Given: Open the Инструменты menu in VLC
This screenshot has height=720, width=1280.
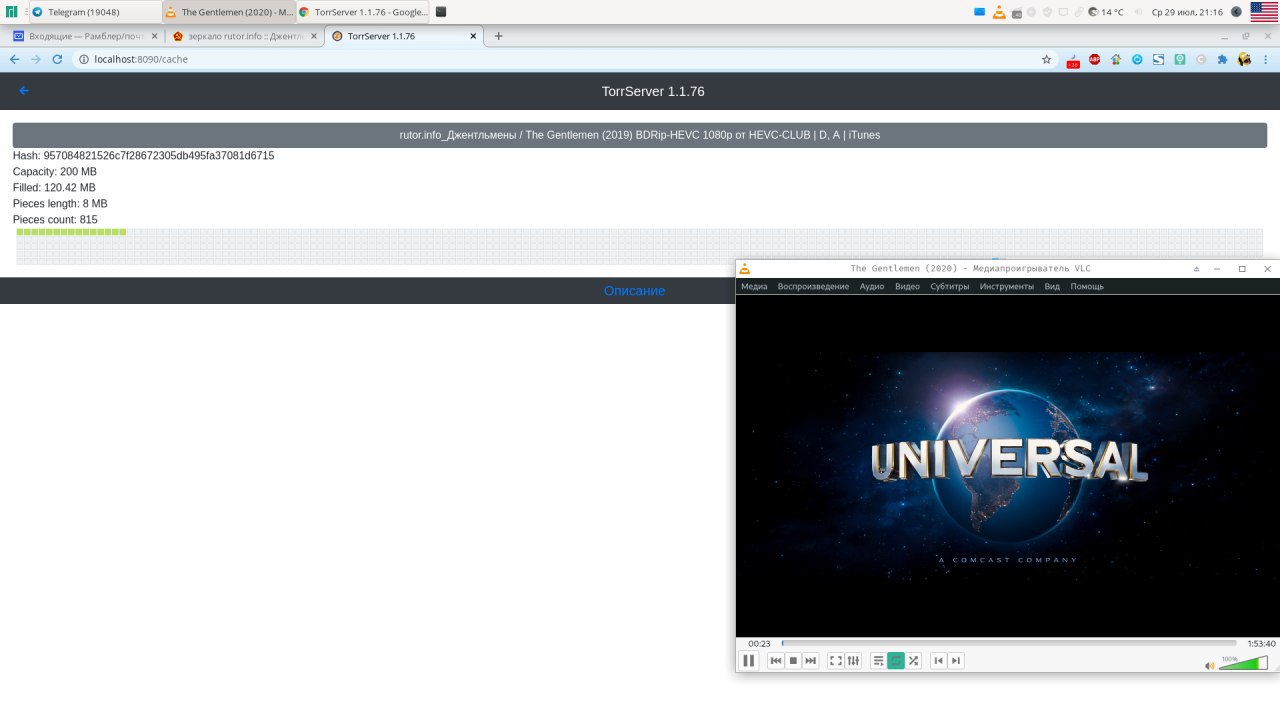Looking at the screenshot, I should pos(1007,287).
